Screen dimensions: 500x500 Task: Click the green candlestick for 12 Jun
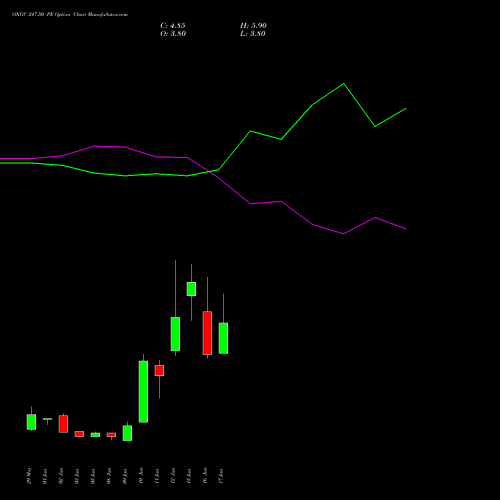tap(175, 334)
